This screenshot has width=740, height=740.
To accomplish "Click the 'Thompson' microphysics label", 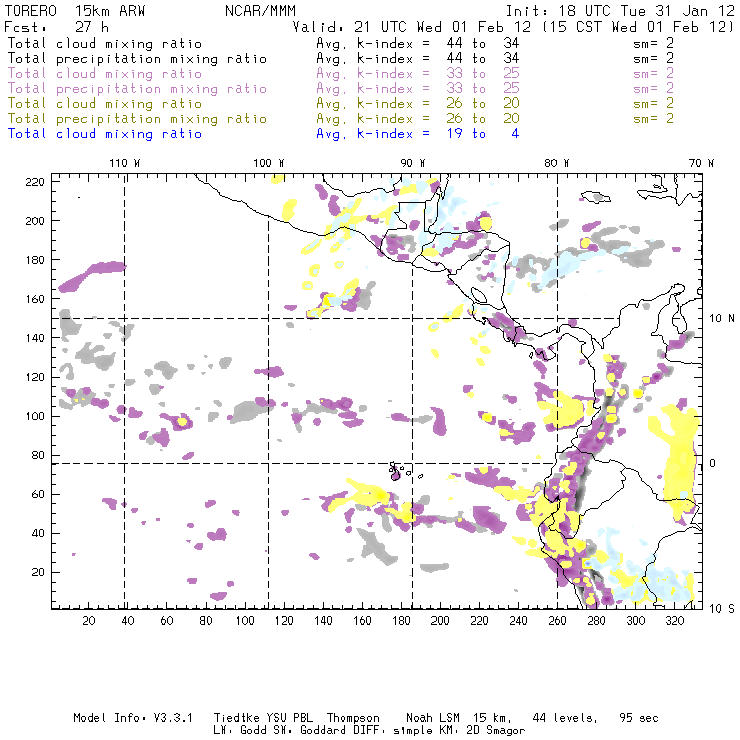I will [x=353, y=719].
